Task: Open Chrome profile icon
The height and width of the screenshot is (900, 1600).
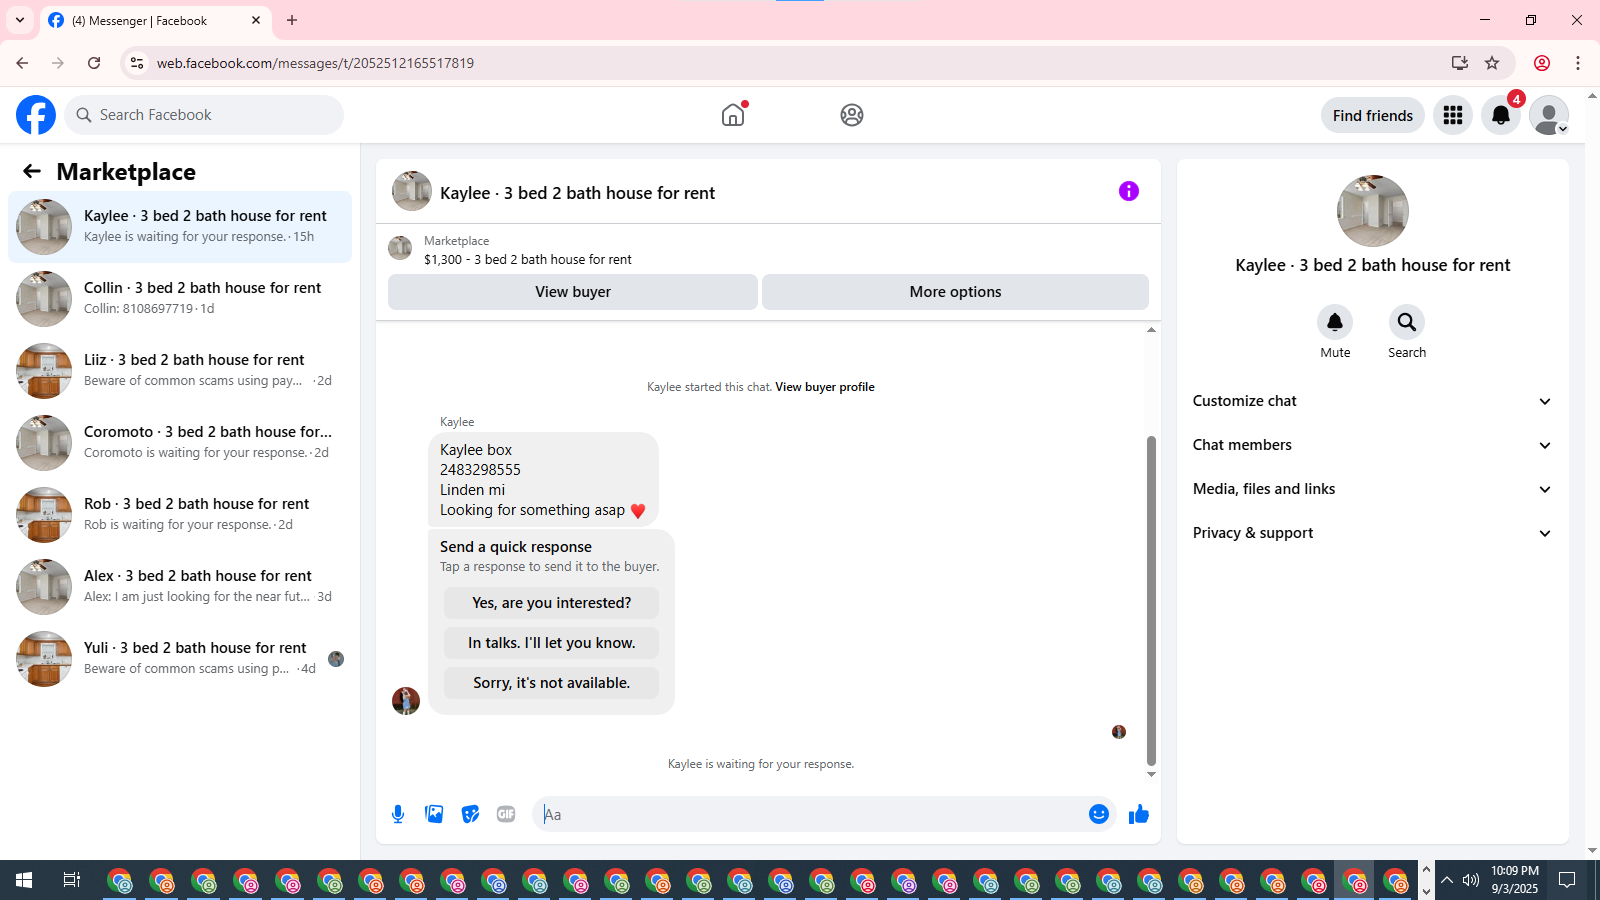Action: coord(1542,63)
